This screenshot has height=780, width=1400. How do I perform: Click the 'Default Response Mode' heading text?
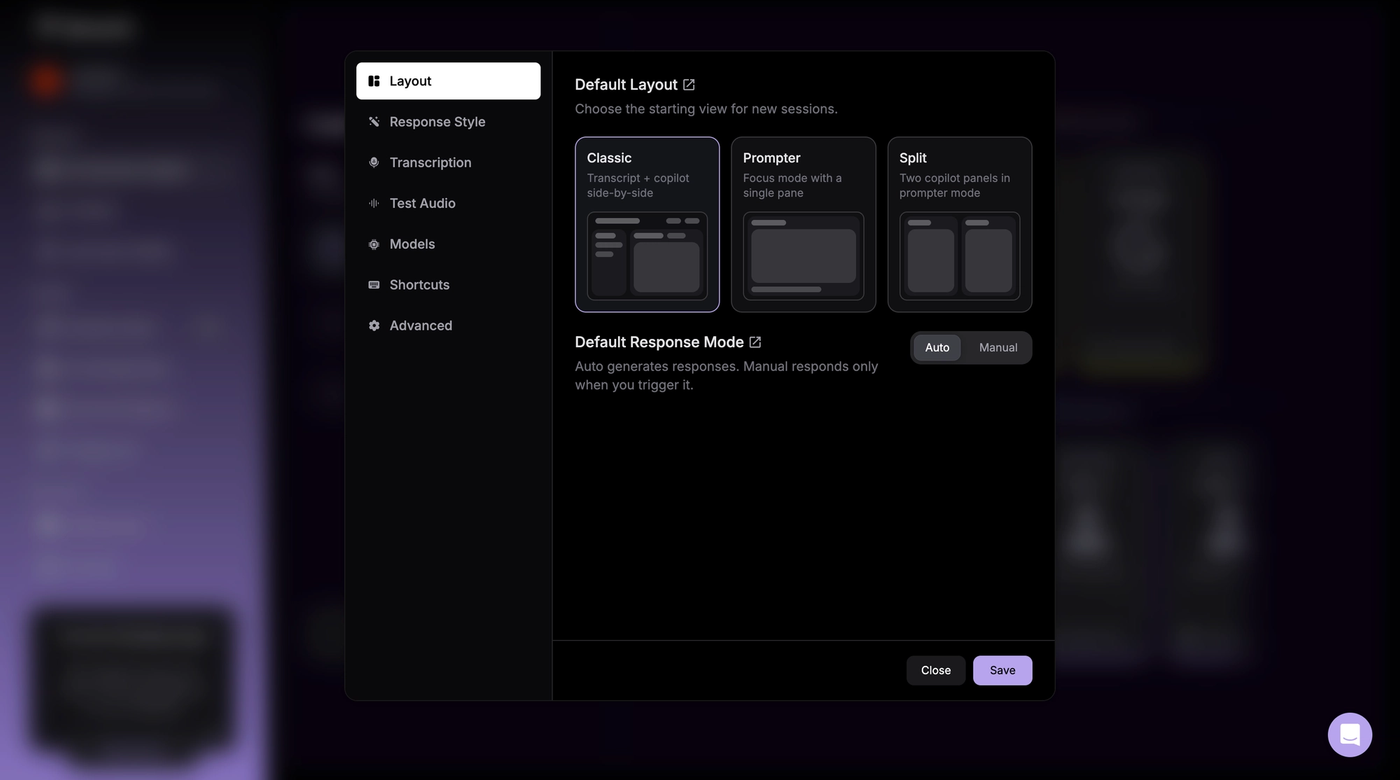(x=659, y=342)
